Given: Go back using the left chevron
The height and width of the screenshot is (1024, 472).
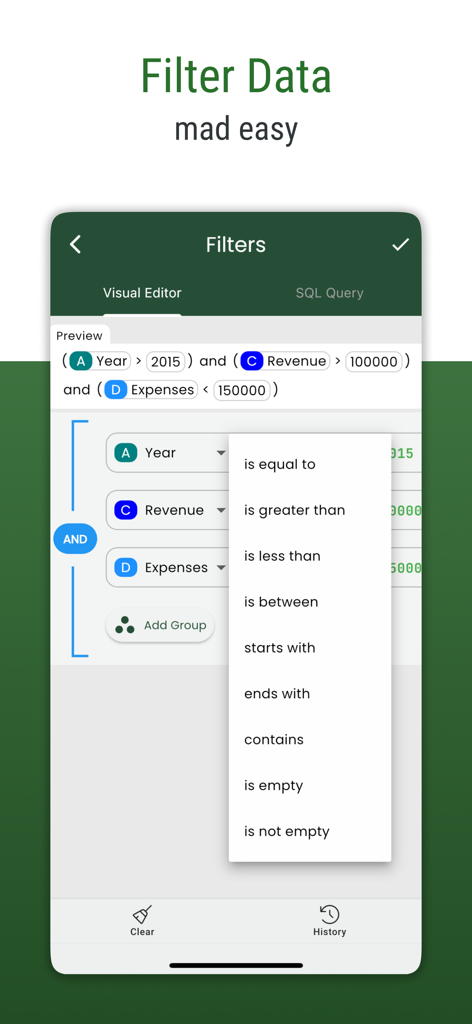Looking at the screenshot, I should click(x=76, y=245).
